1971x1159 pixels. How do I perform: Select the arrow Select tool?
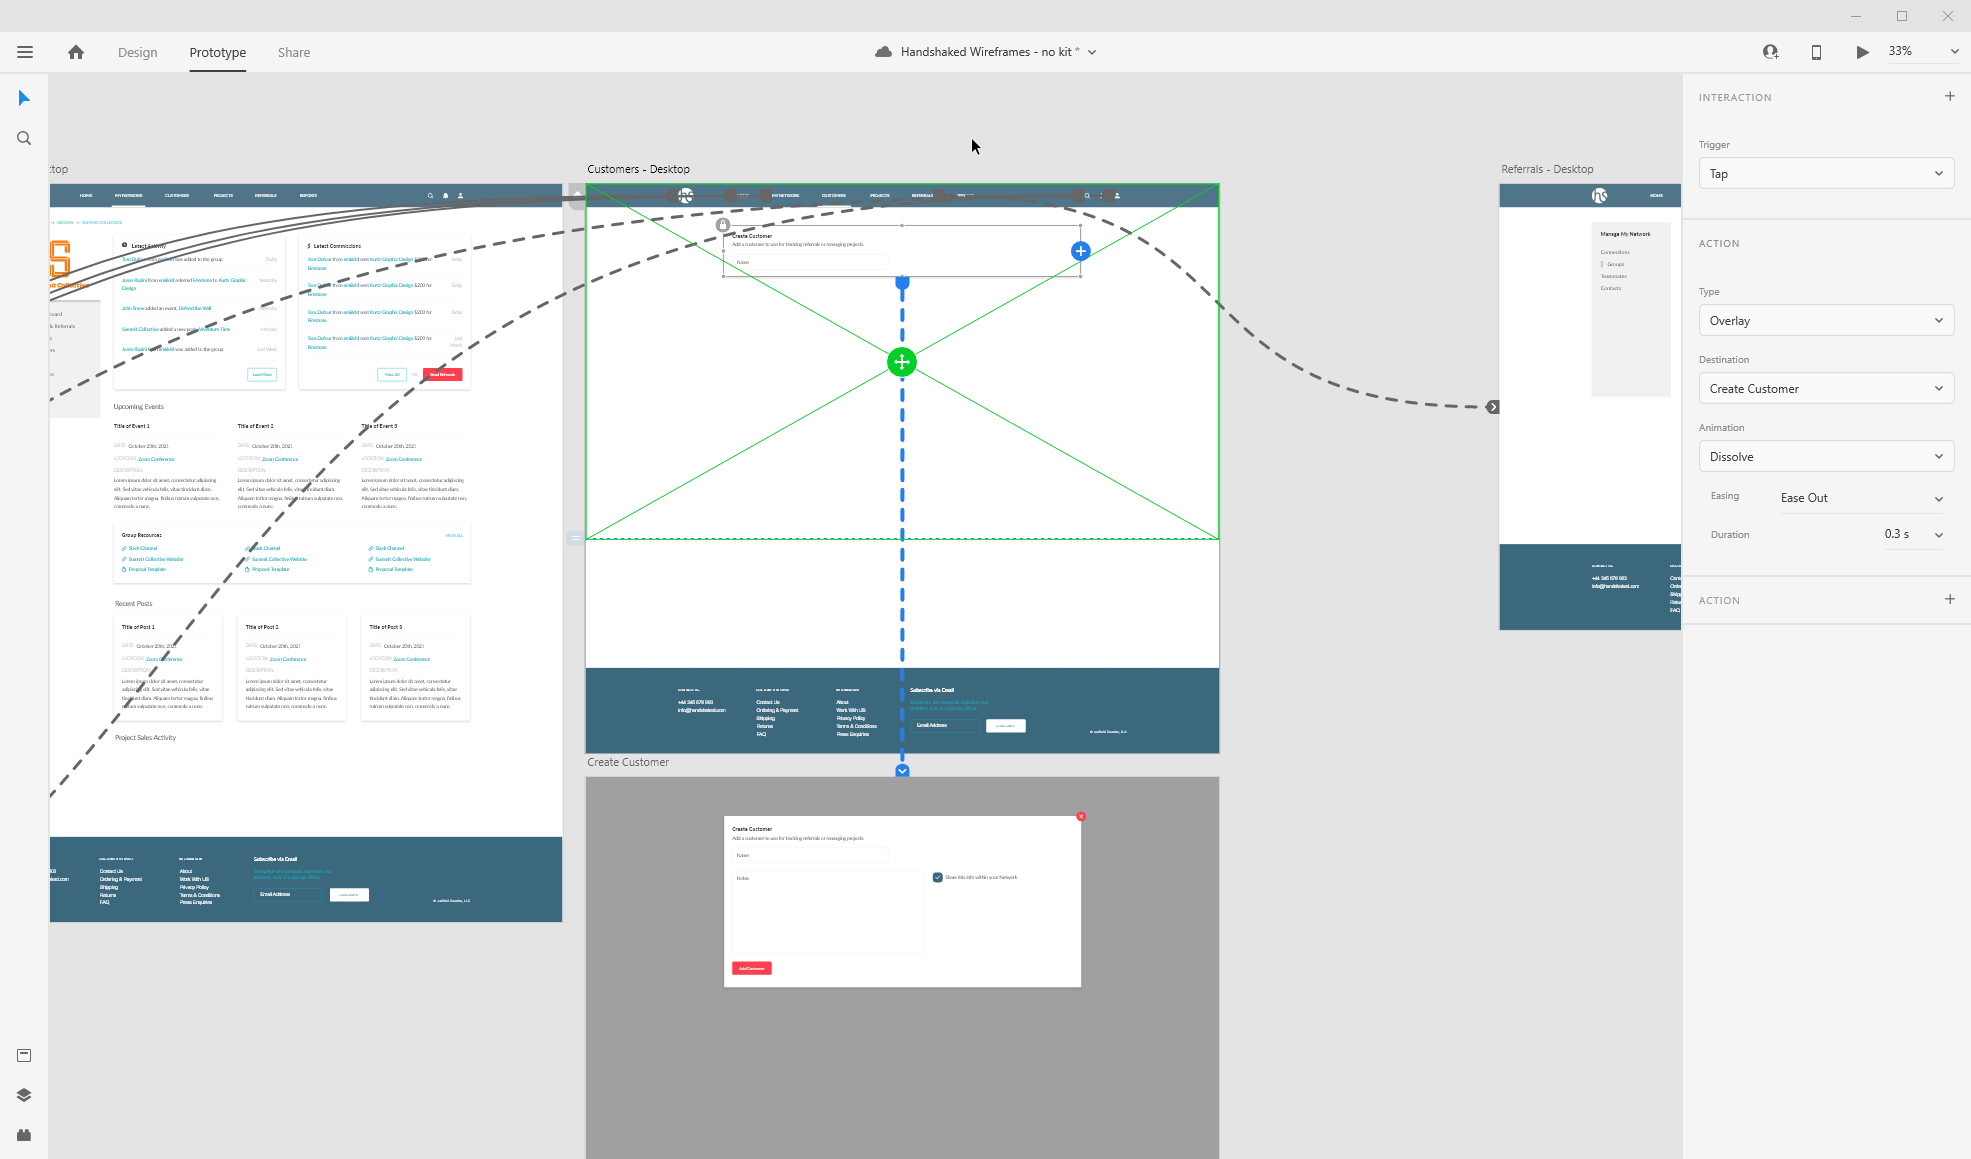[24, 98]
